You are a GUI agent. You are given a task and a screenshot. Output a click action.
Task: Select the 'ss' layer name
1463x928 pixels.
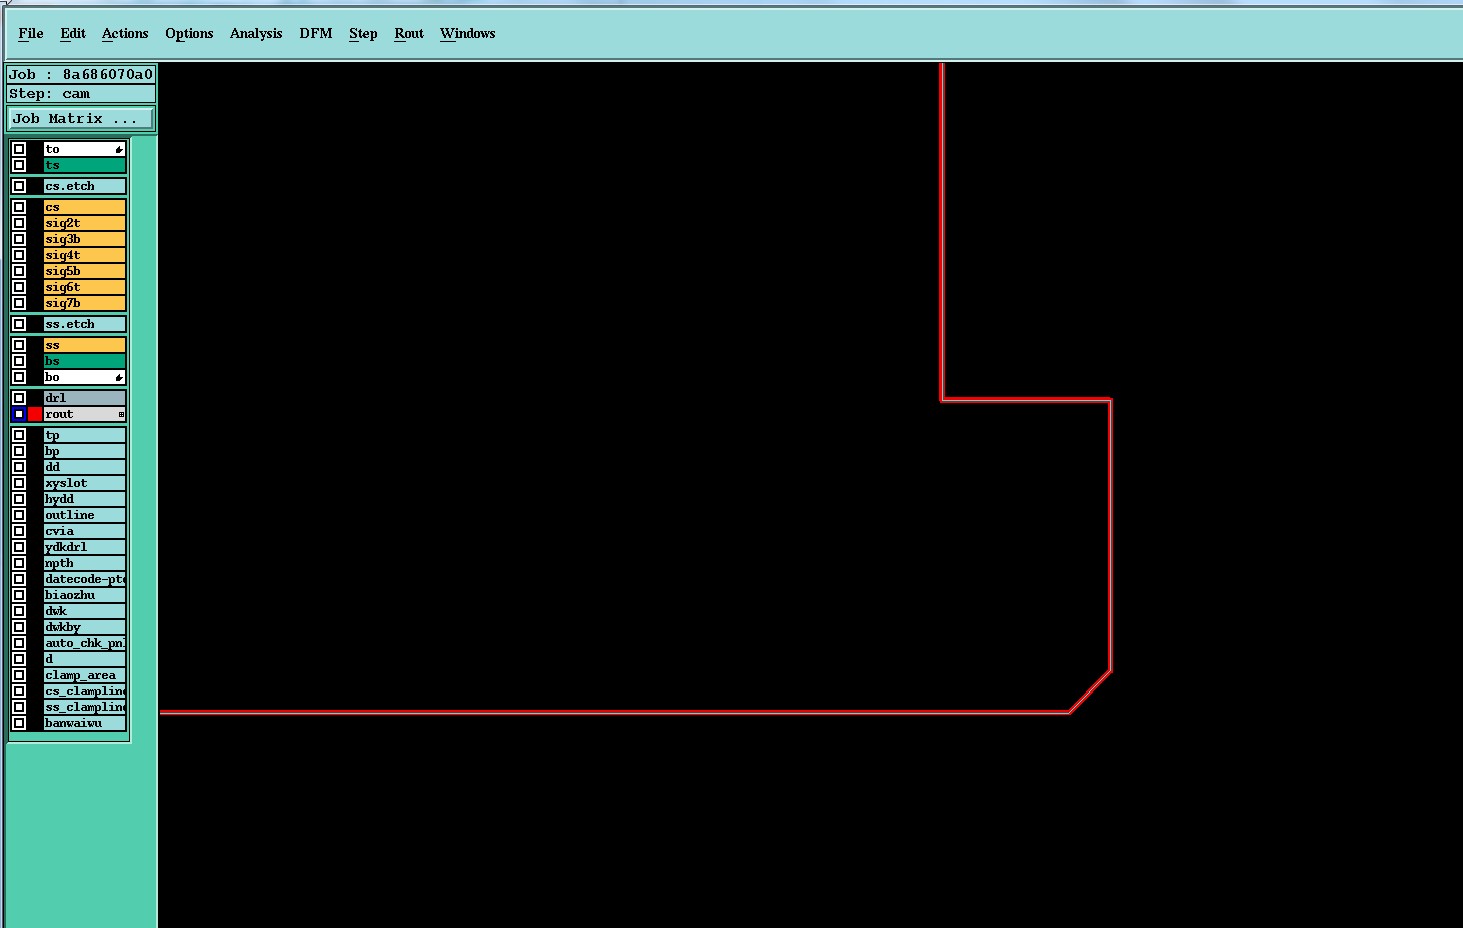tap(85, 345)
